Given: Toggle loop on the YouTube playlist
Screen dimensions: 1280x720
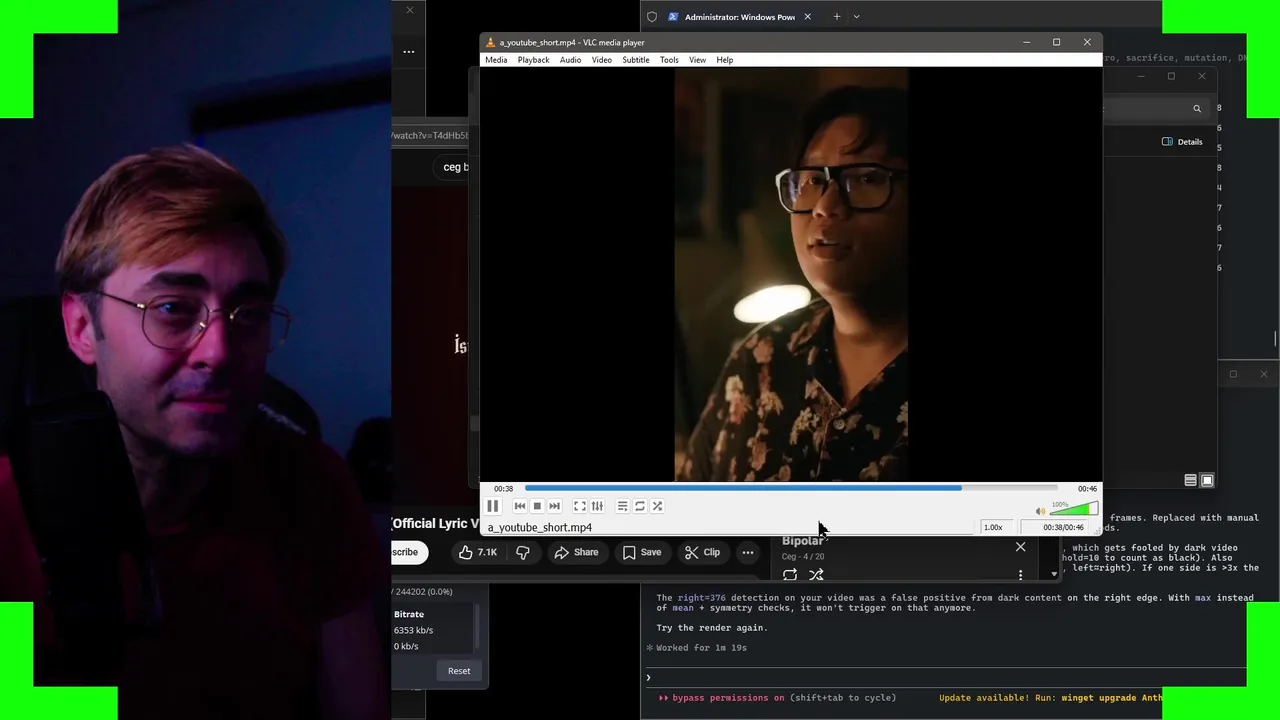Looking at the screenshot, I should pos(790,574).
